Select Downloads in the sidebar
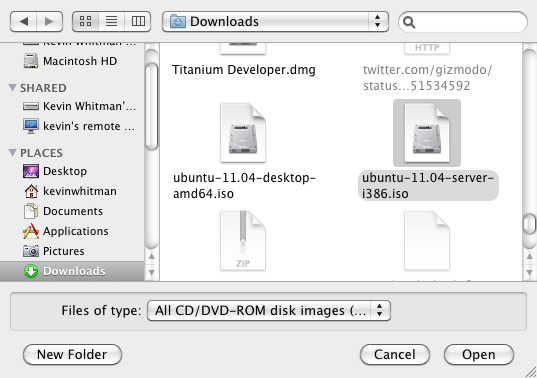Image resolution: width=537 pixels, height=378 pixels. tap(72, 271)
